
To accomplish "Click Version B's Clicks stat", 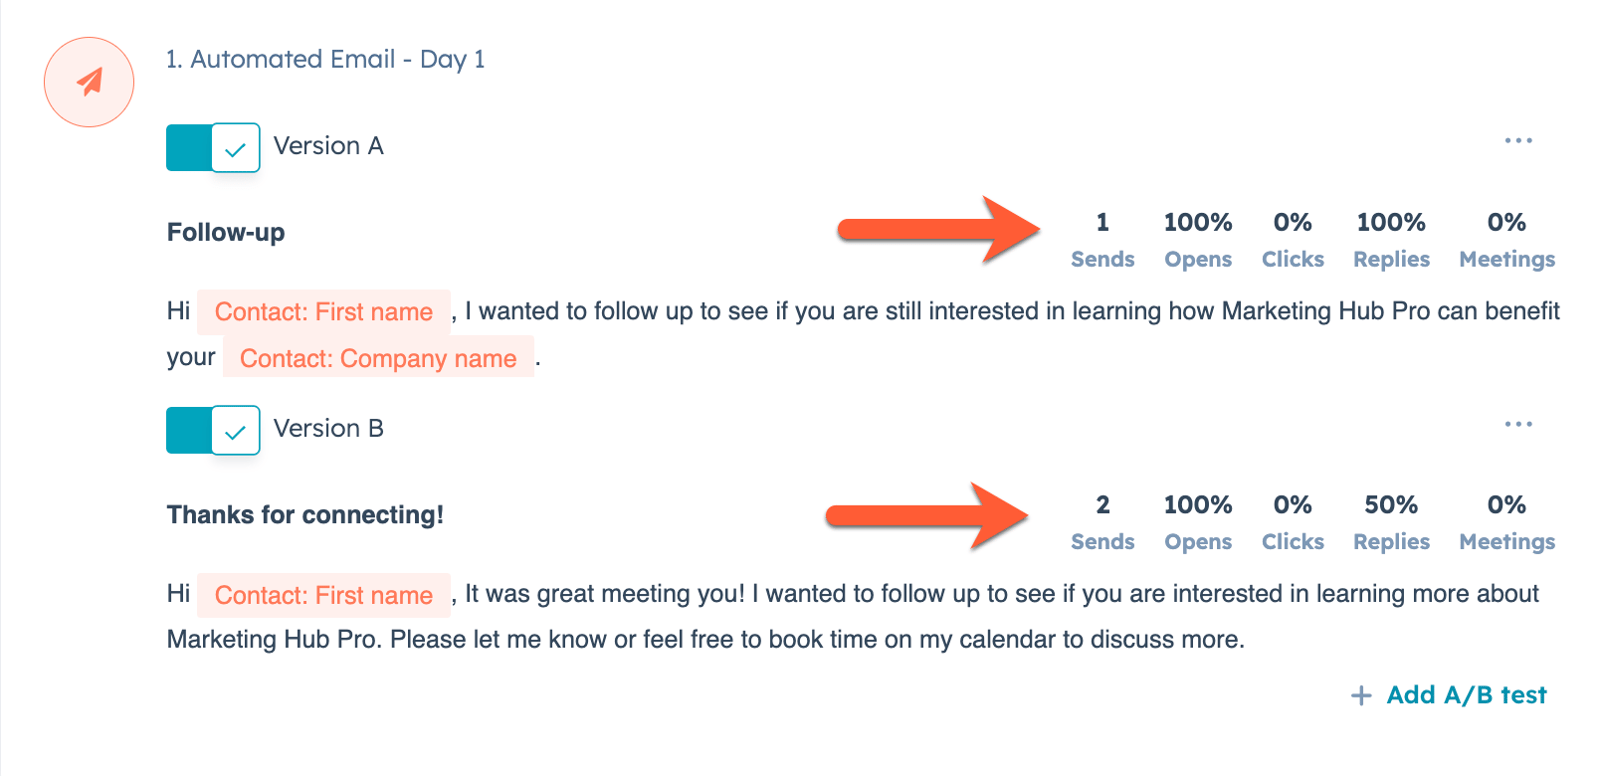I will (1292, 522).
